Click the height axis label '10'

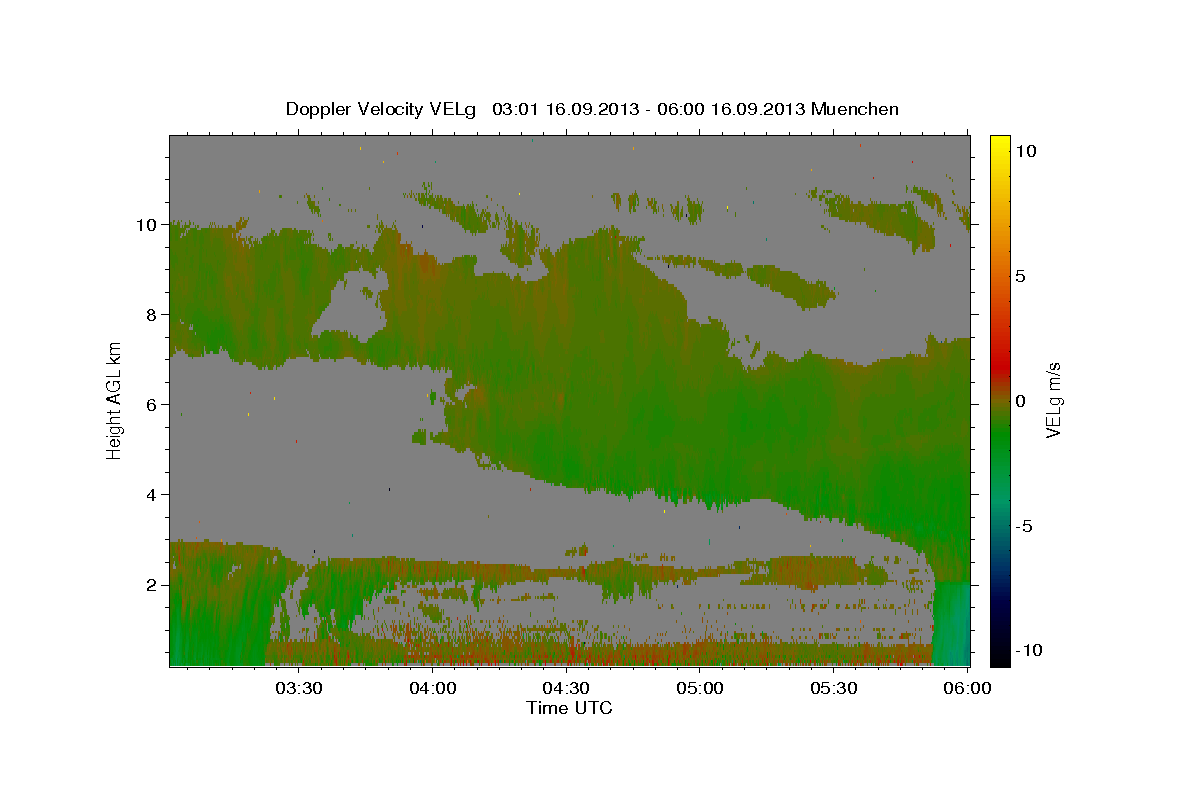point(149,225)
